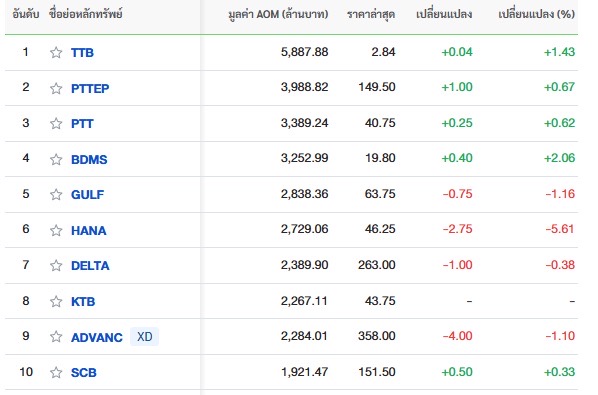The height and width of the screenshot is (395, 598).
Task: Toggle favorite star for TTB
Action: (x=56, y=53)
